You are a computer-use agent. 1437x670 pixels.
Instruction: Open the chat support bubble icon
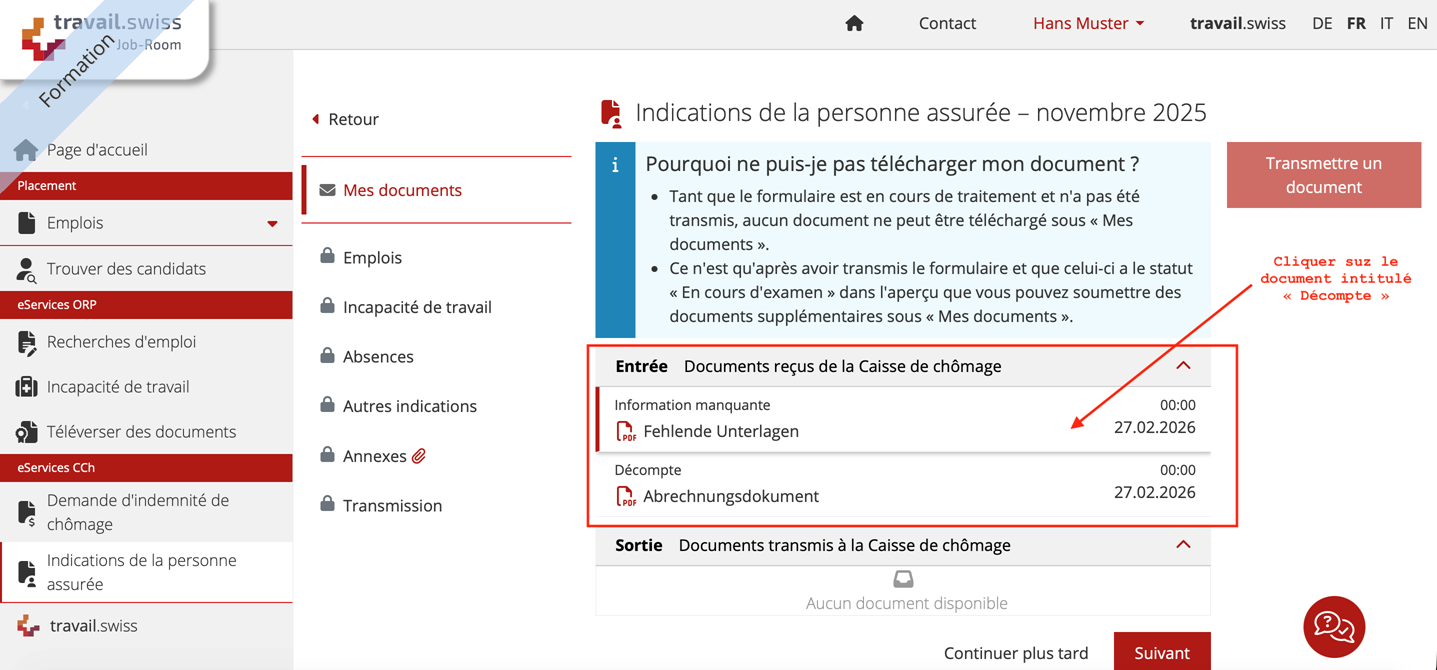pos(1334,627)
